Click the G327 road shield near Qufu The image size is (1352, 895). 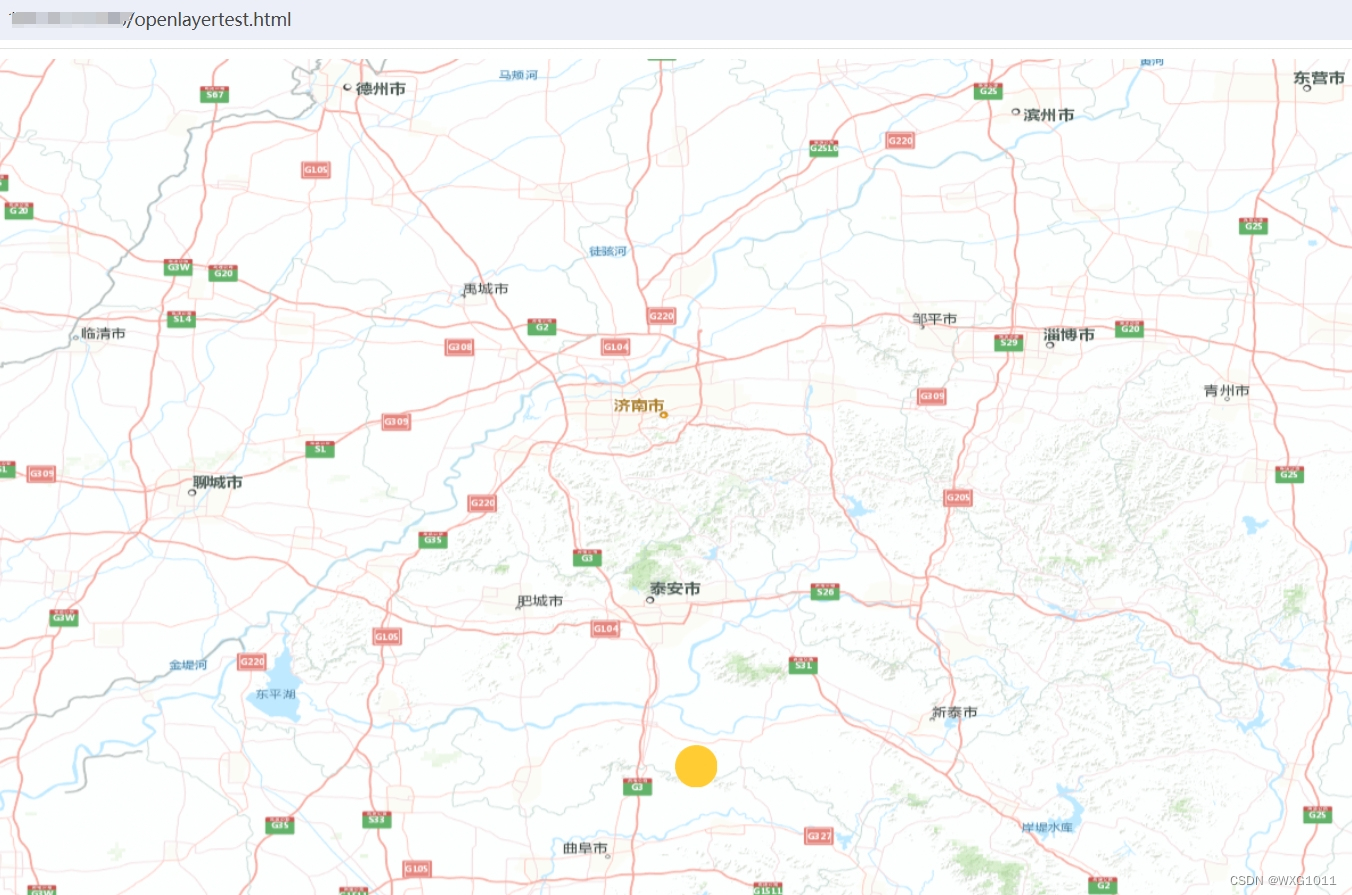(816, 835)
